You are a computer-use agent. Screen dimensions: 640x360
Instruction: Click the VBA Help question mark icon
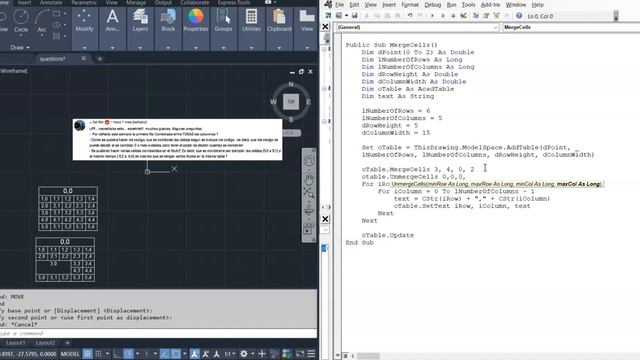tap(519, 16)
